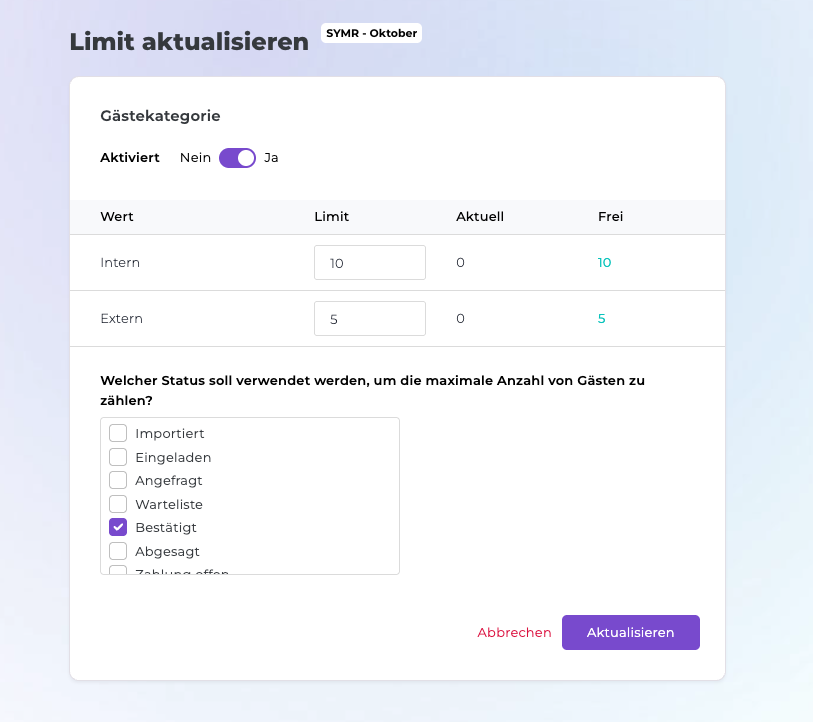Viewport: 813px width, 722px height.
Task: Check the Importiert status checkbox
Action: 118,433
